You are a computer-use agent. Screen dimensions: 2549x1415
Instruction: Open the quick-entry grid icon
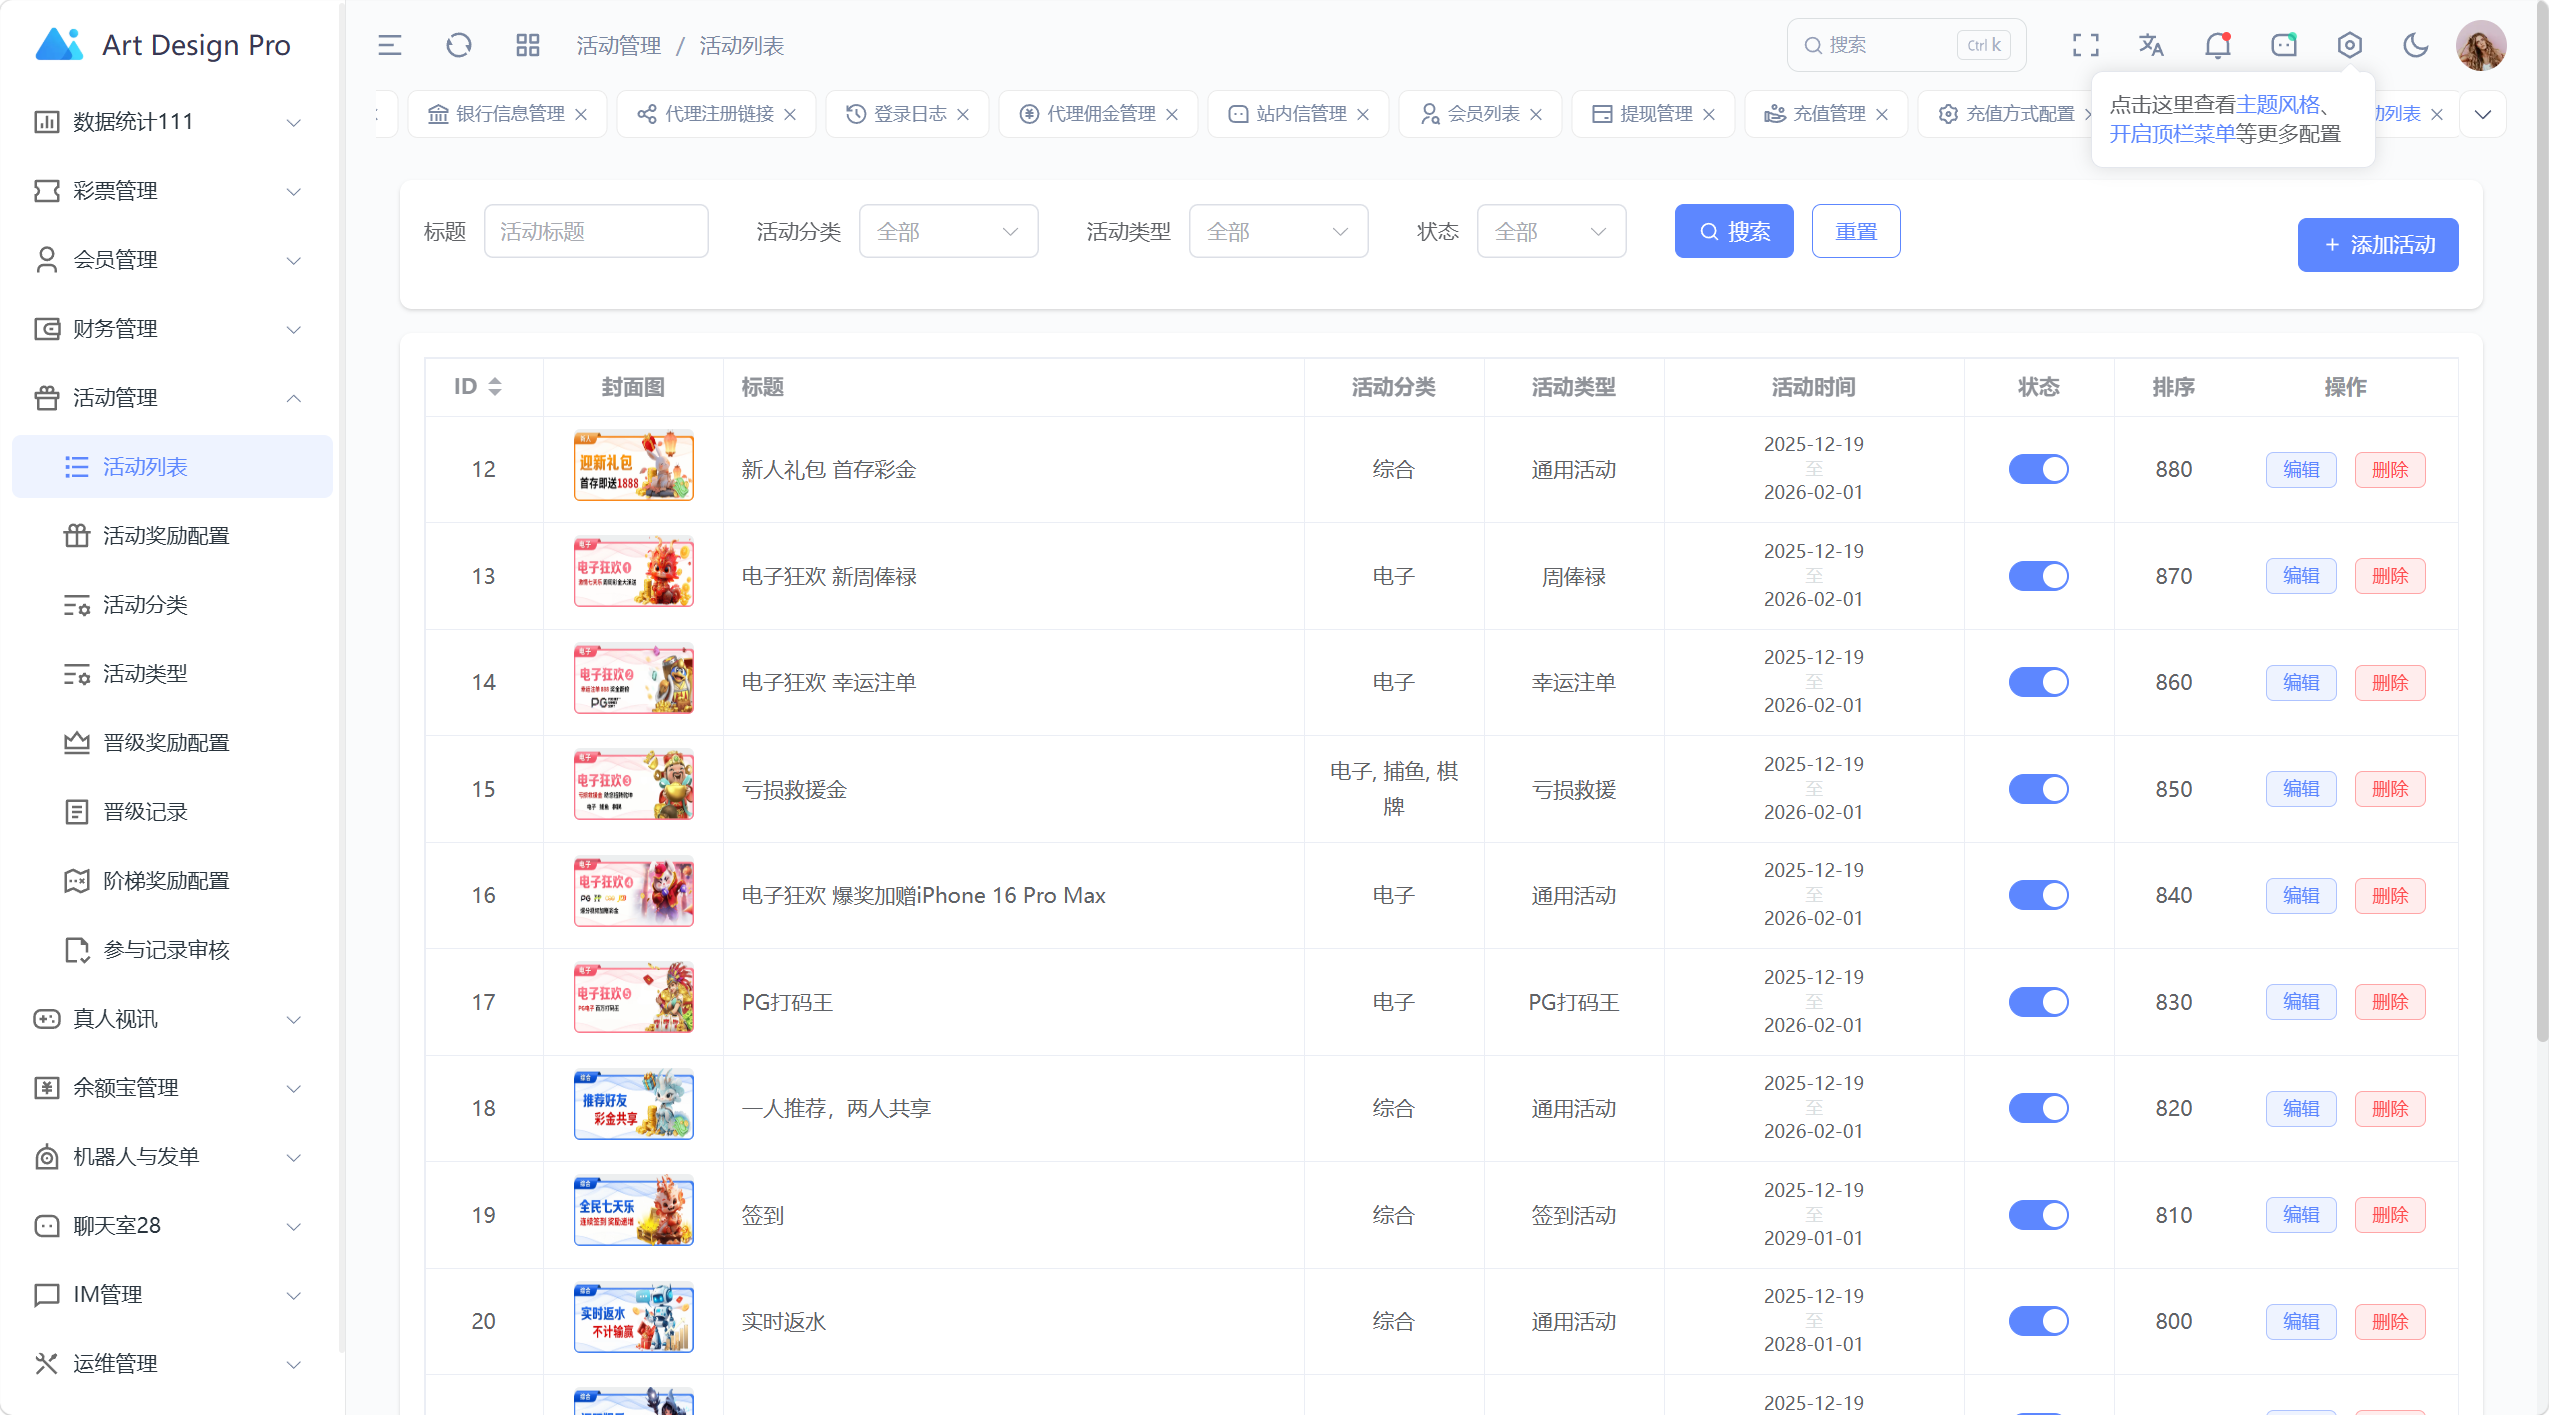(x=528, y=45)
